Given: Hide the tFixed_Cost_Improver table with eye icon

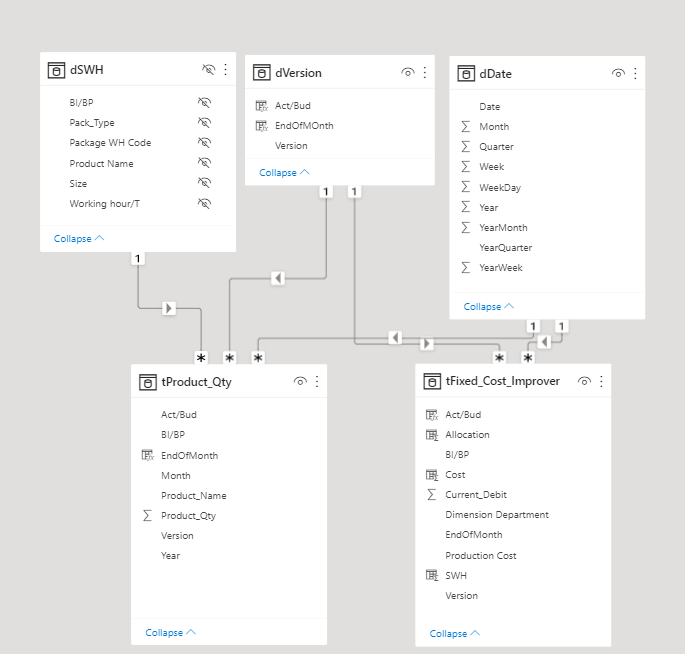Looking at the screenshot, I should (585, 381).
